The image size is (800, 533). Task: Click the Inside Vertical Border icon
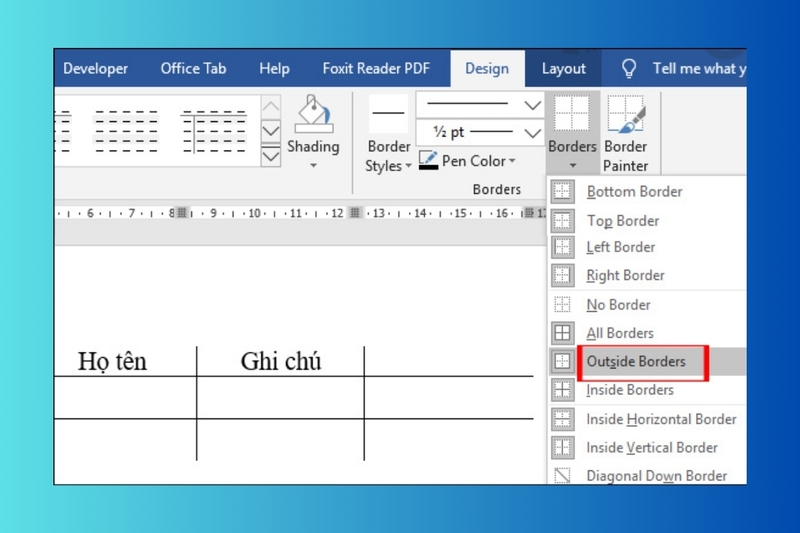[562, 447]
